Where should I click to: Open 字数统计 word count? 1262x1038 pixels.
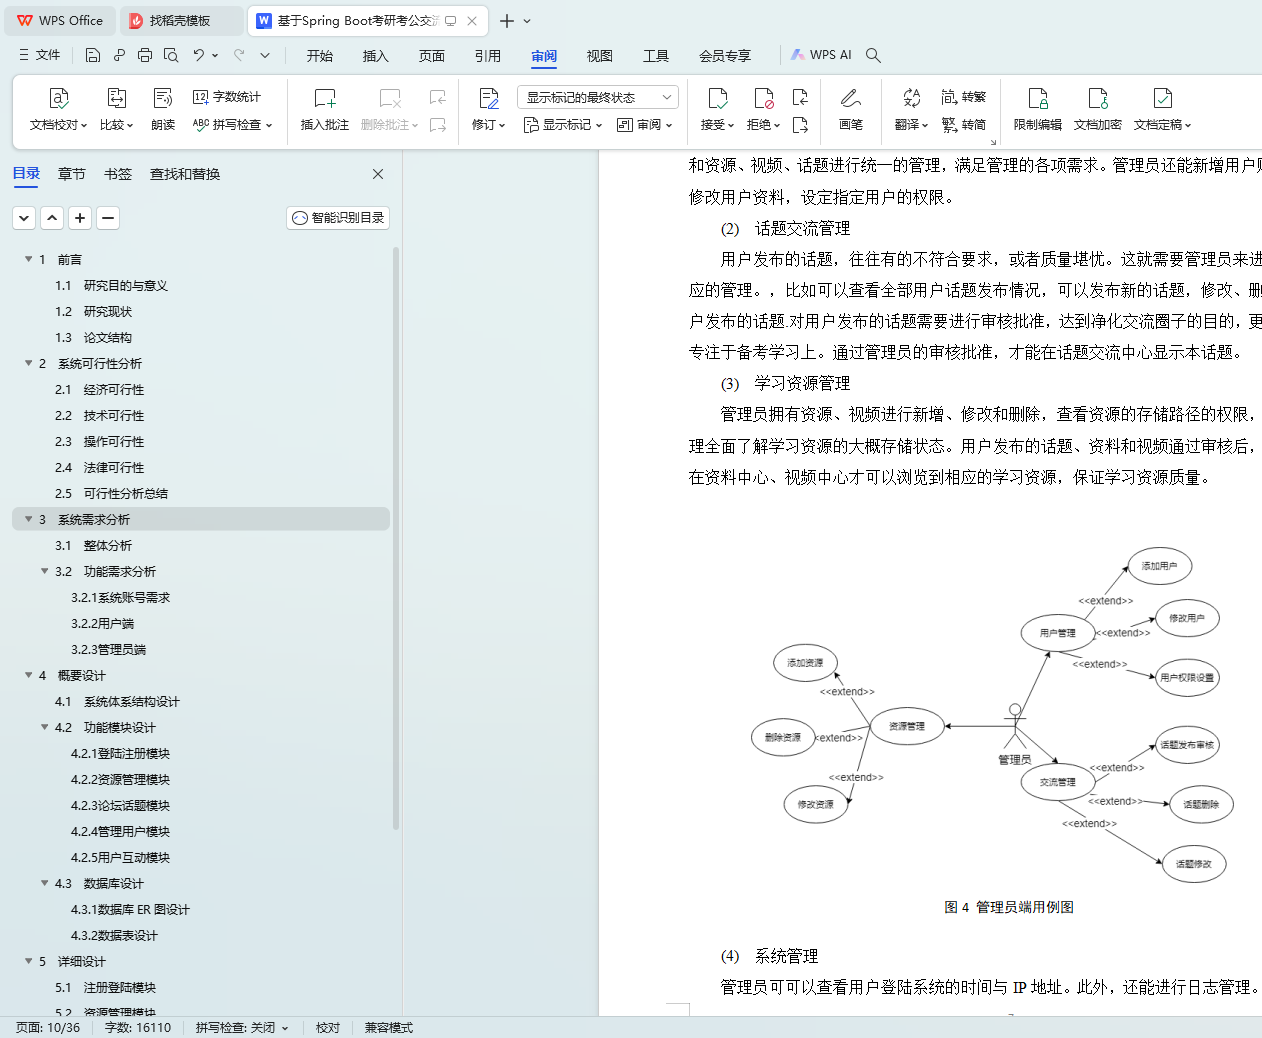tap(227, 97)
